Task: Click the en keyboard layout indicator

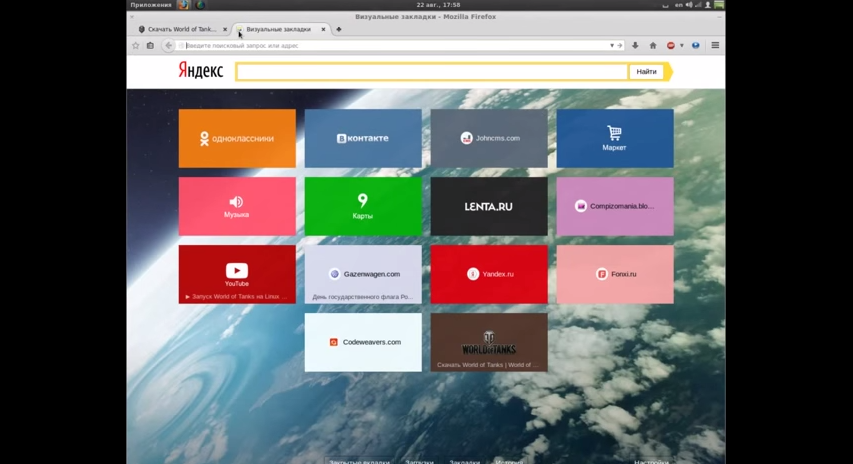Action: [678, 5]
